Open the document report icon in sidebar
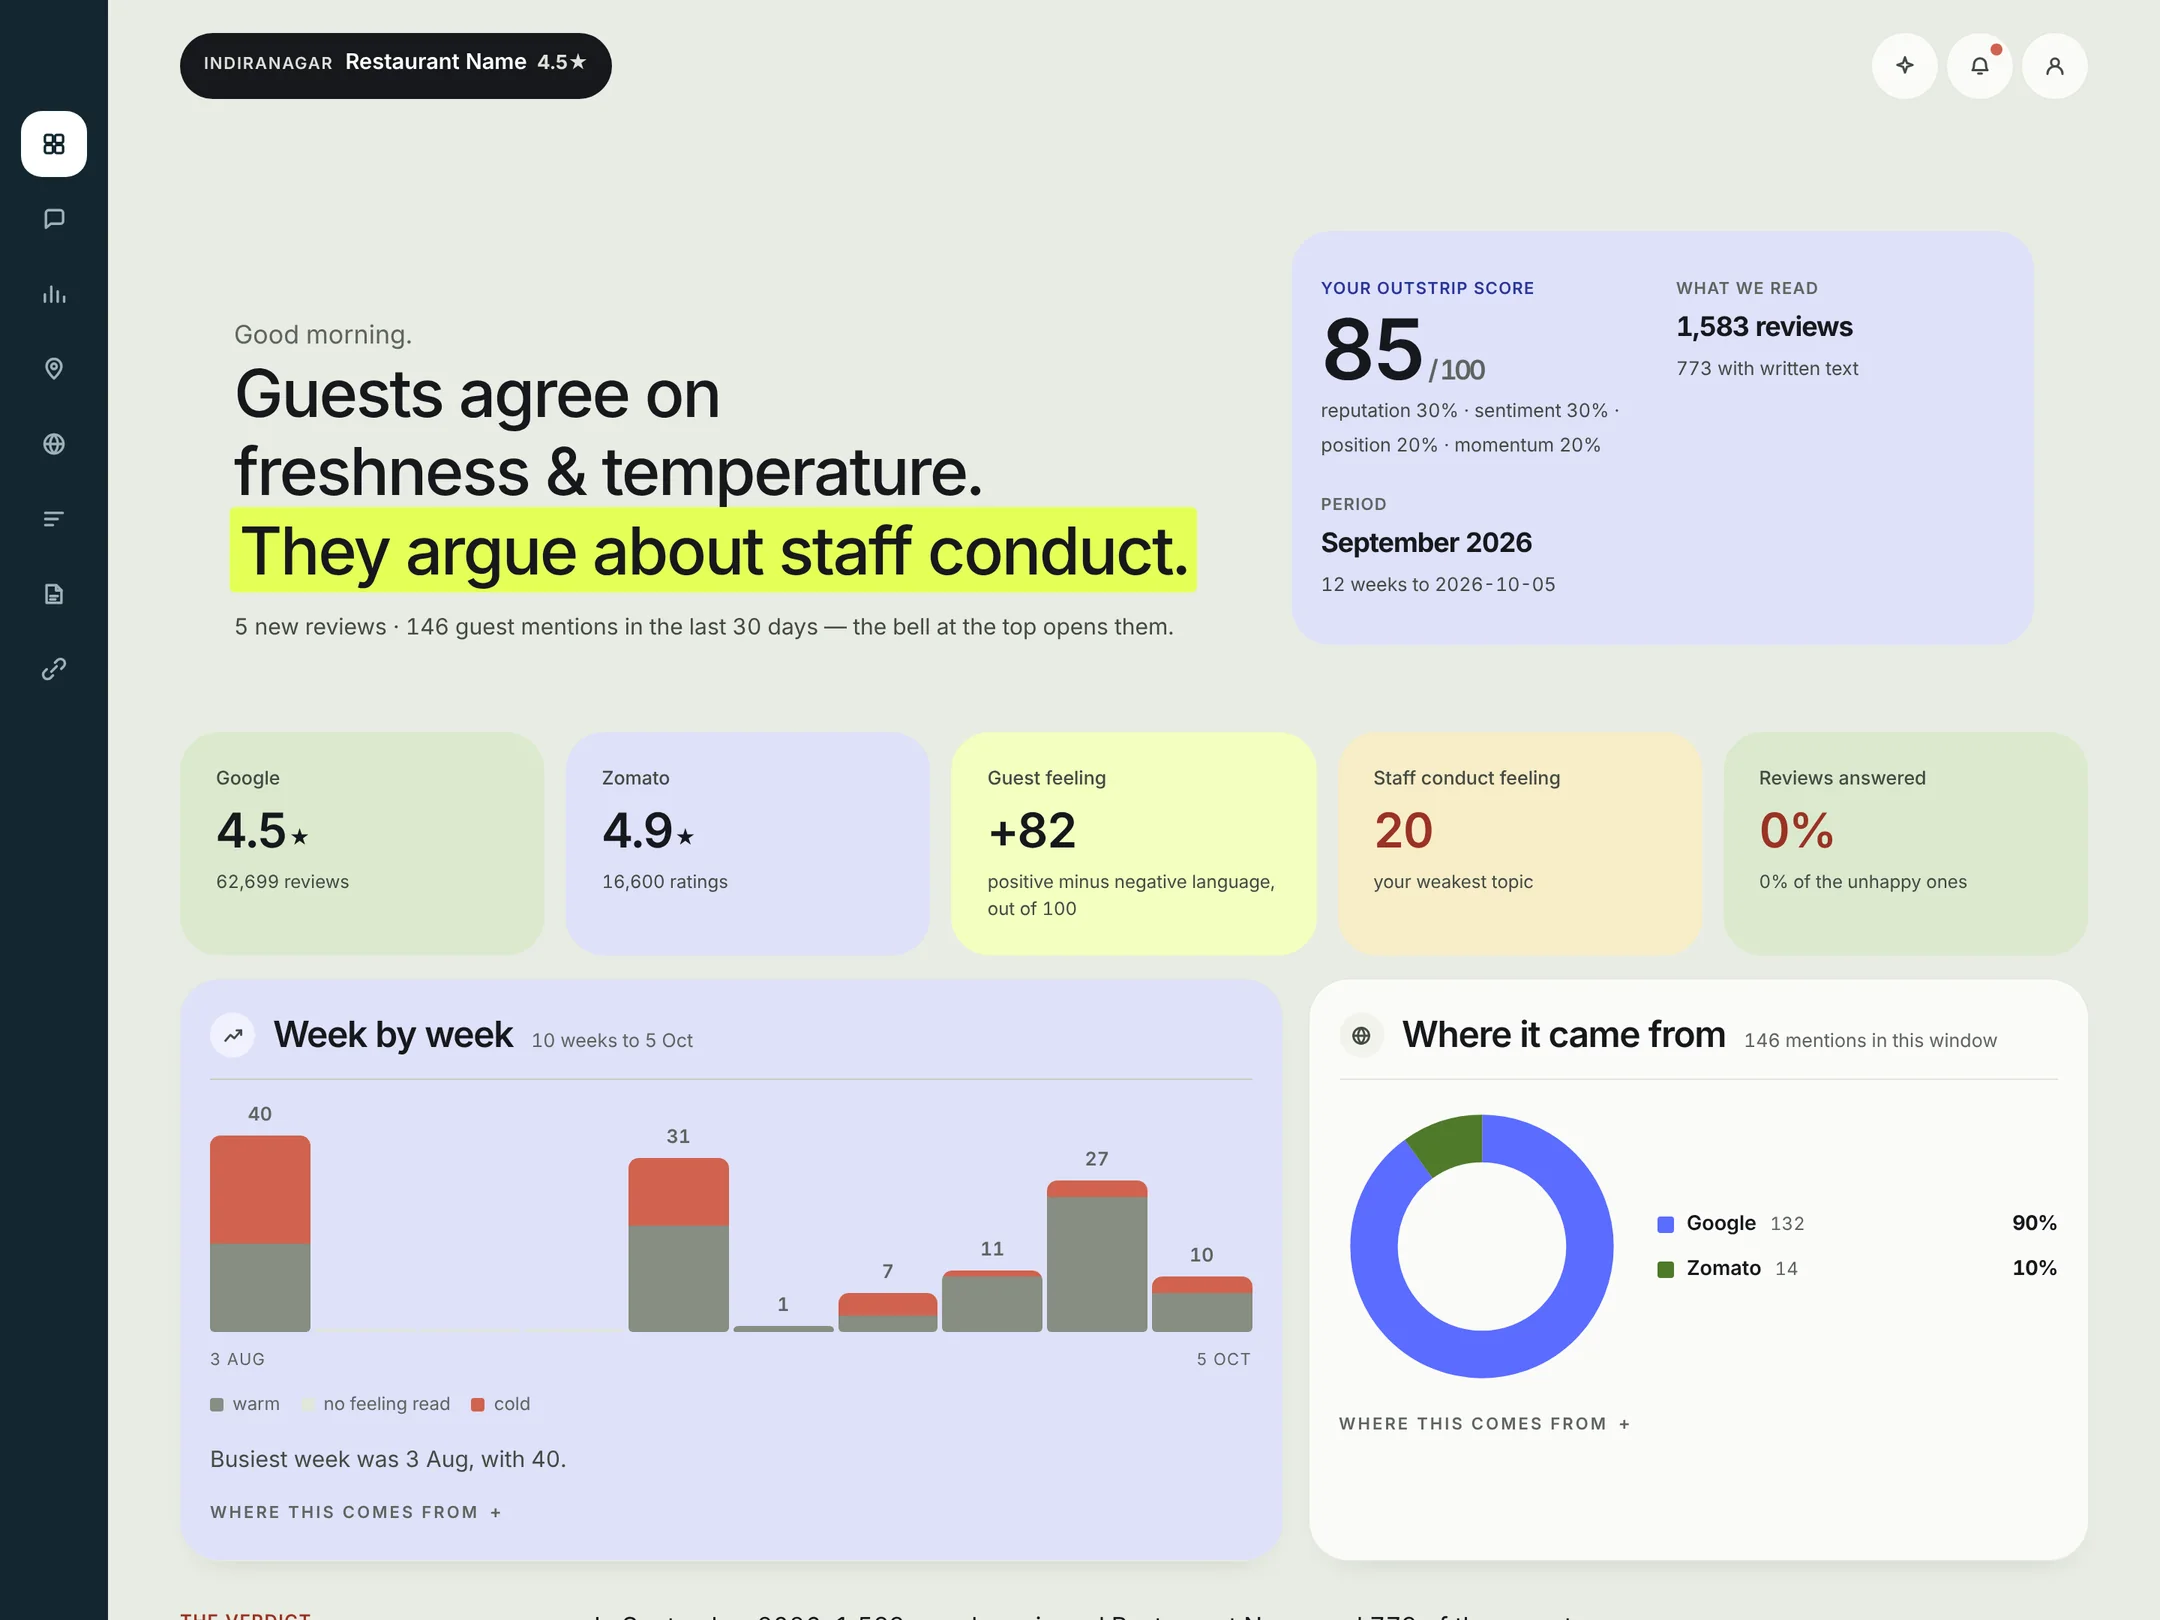The width and height of the screenshot is (2160, 1620). 54,594
